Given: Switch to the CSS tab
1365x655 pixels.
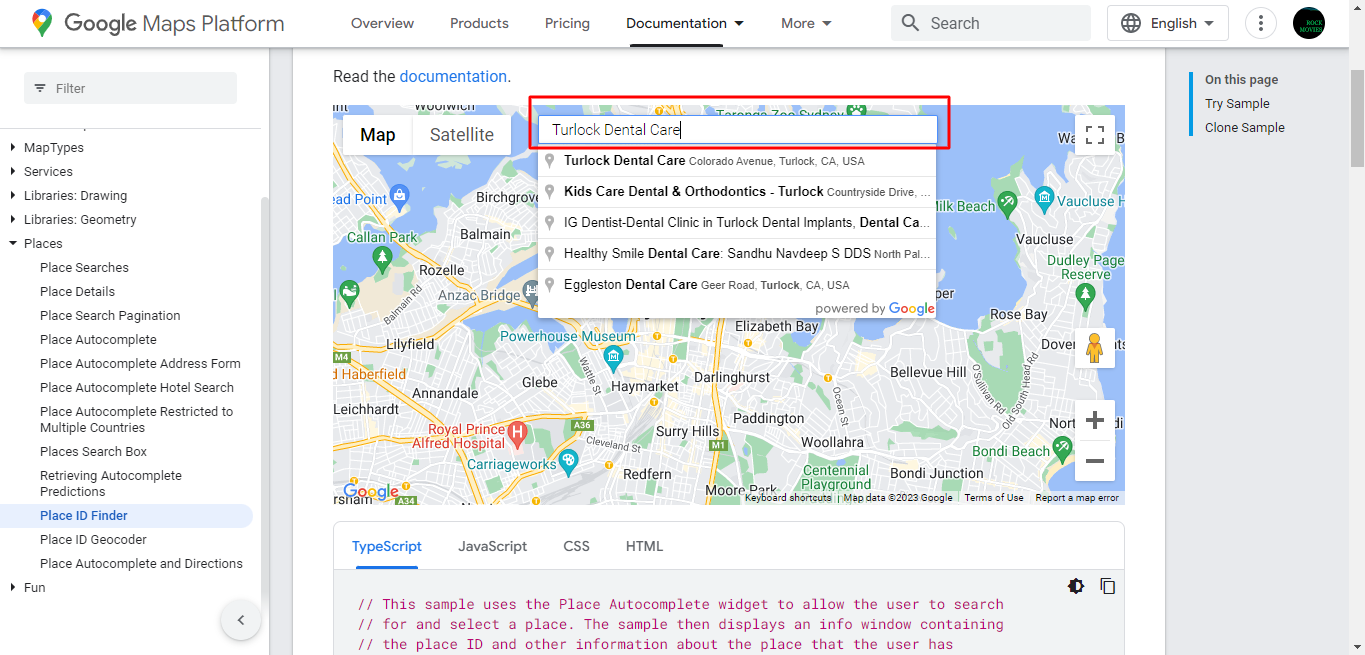Looking at the screenshot, I should [x=577, y=546].
